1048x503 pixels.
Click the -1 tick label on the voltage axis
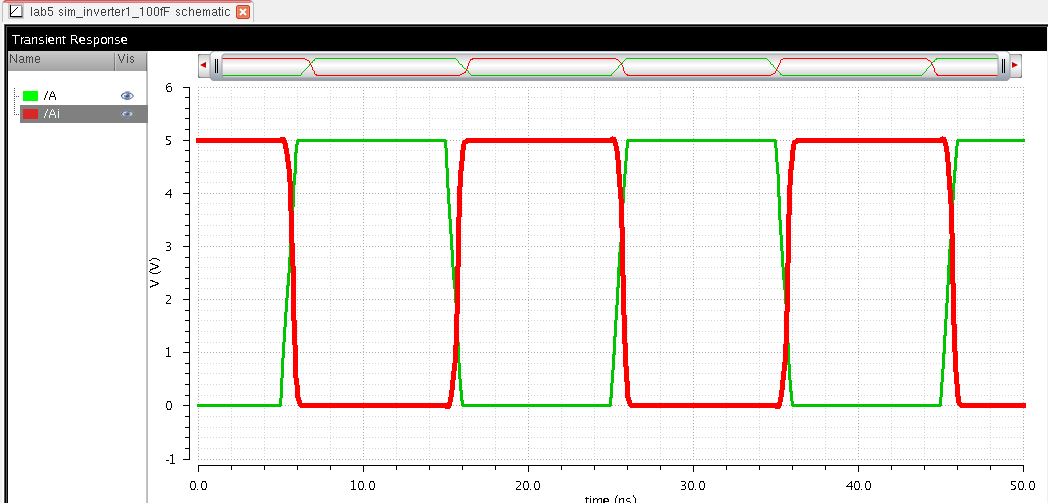click(168, 459)
